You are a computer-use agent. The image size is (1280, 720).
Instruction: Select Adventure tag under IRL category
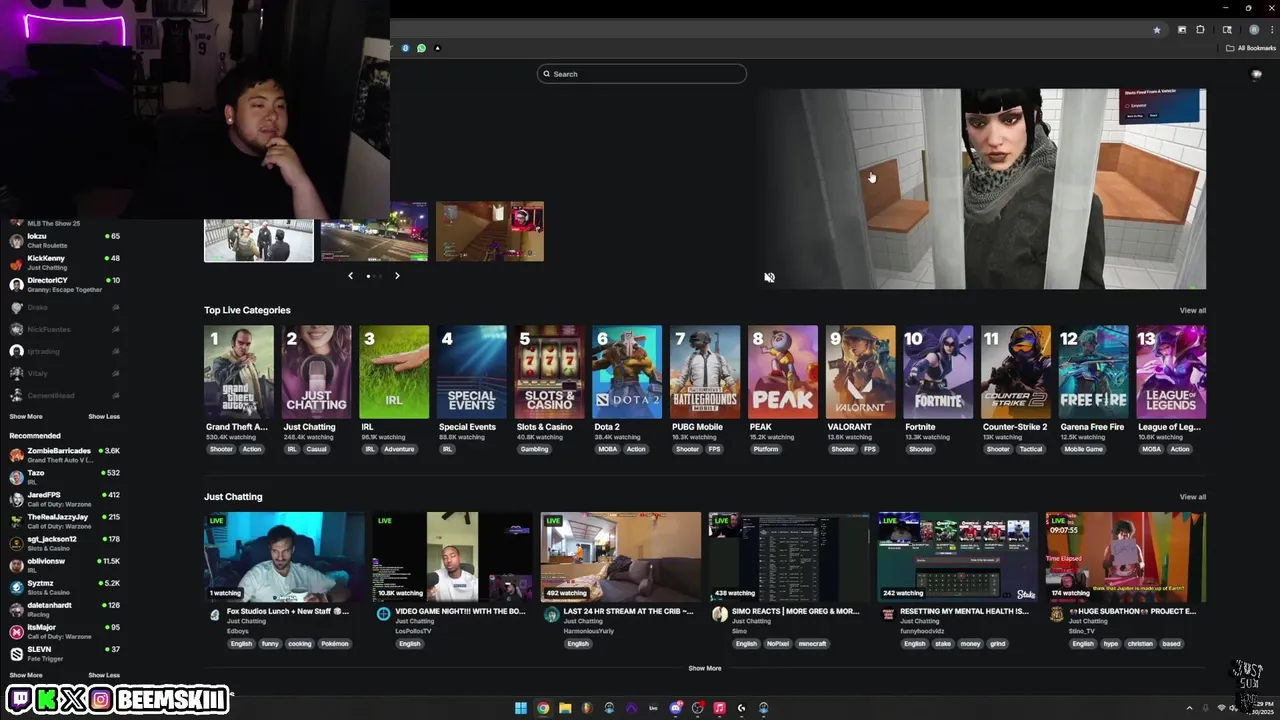[x=398, y=449]
